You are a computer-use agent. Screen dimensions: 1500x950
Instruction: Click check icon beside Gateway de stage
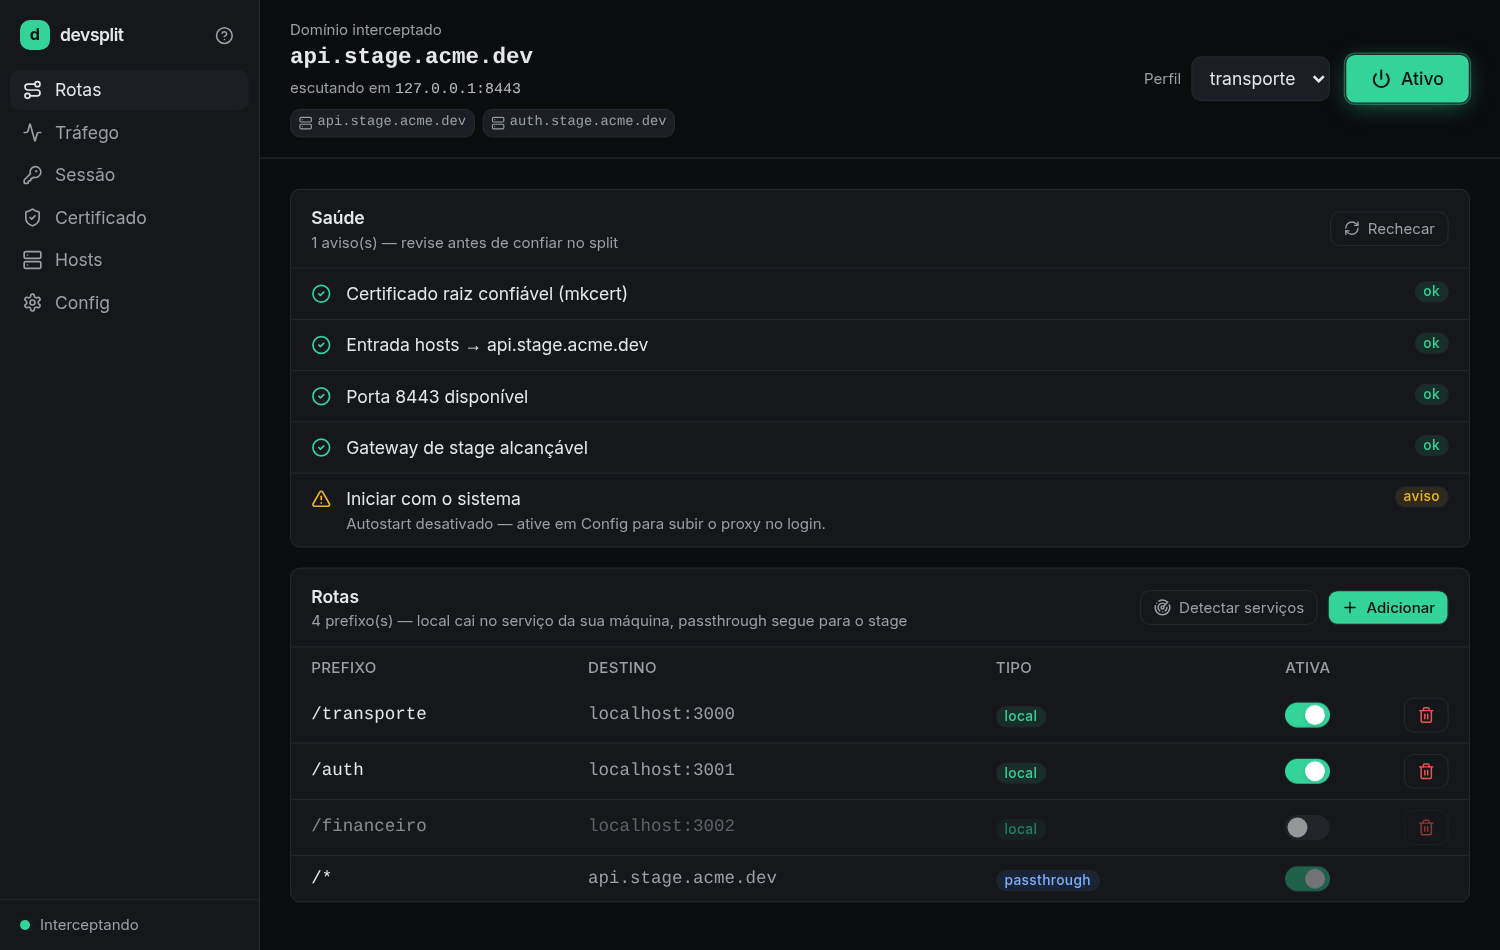[x=321, y=448]
